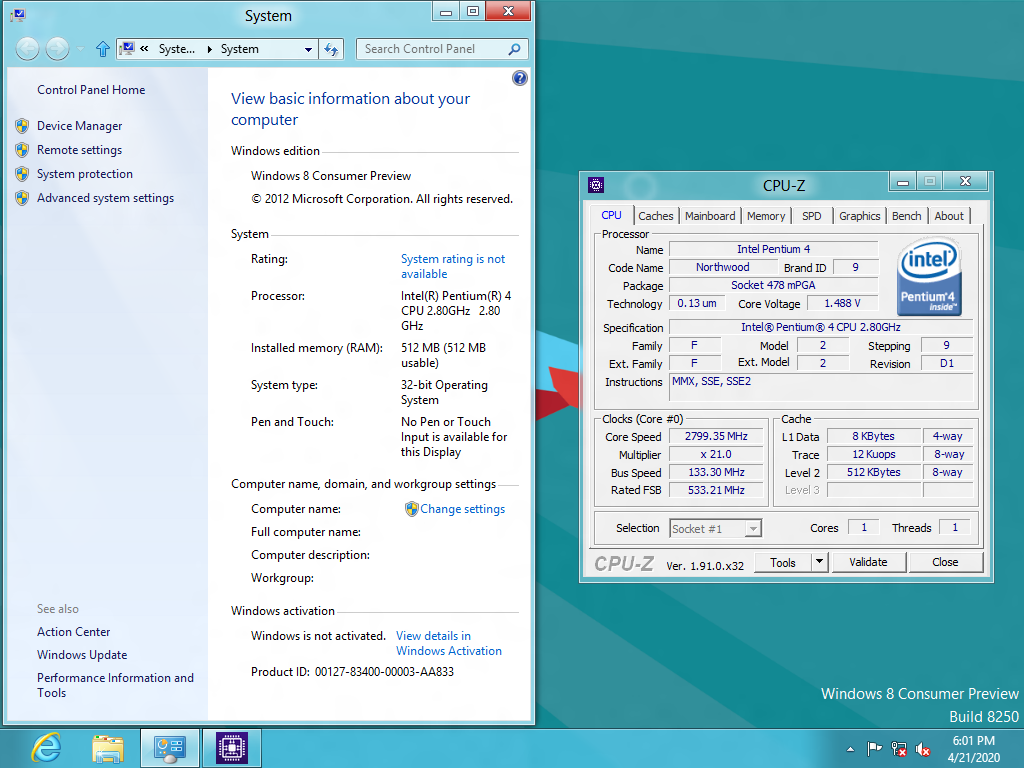This screenshot has height=768, width=1024.
Task: Open Action Center link under See also
Action: coord(74,632)
